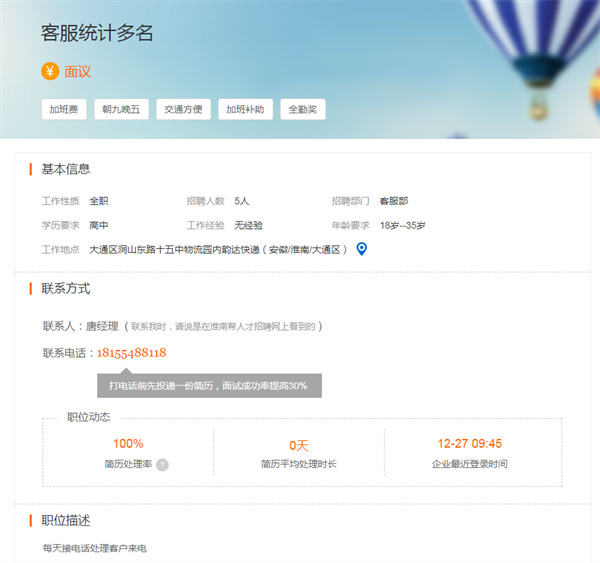
Task: Click the 高中 education requirement value
Action: pos(99,225)
